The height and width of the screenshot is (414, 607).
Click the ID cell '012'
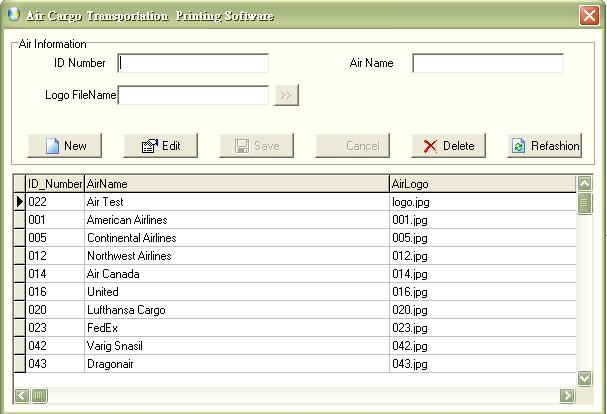(x=55, y=256)
